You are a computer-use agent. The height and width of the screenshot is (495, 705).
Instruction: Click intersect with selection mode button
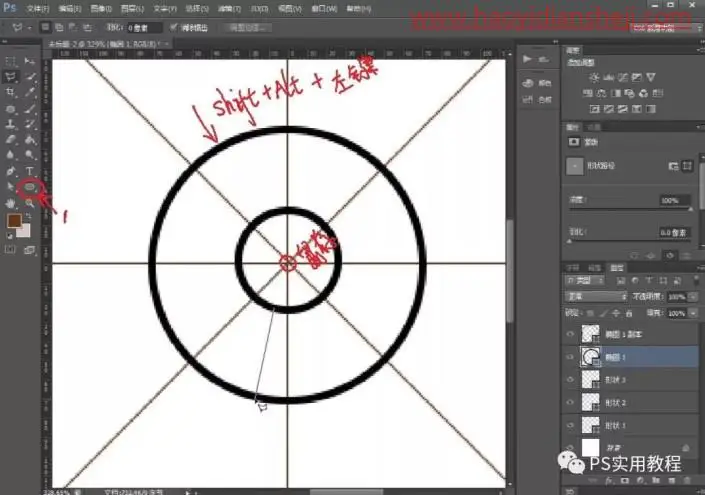pyautogui.click(x=88, y=28)
